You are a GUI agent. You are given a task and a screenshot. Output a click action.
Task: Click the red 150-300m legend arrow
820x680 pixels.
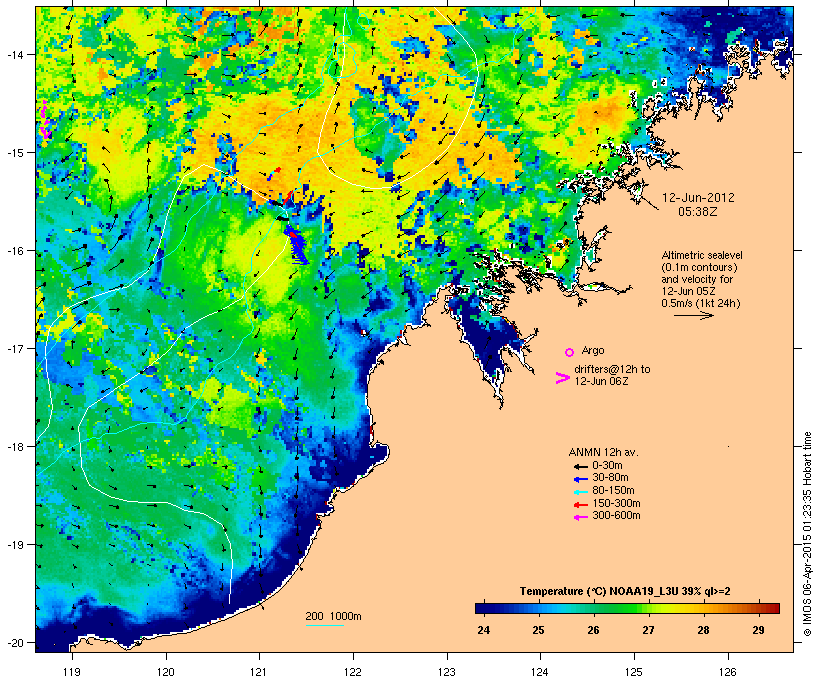[580, 504]
